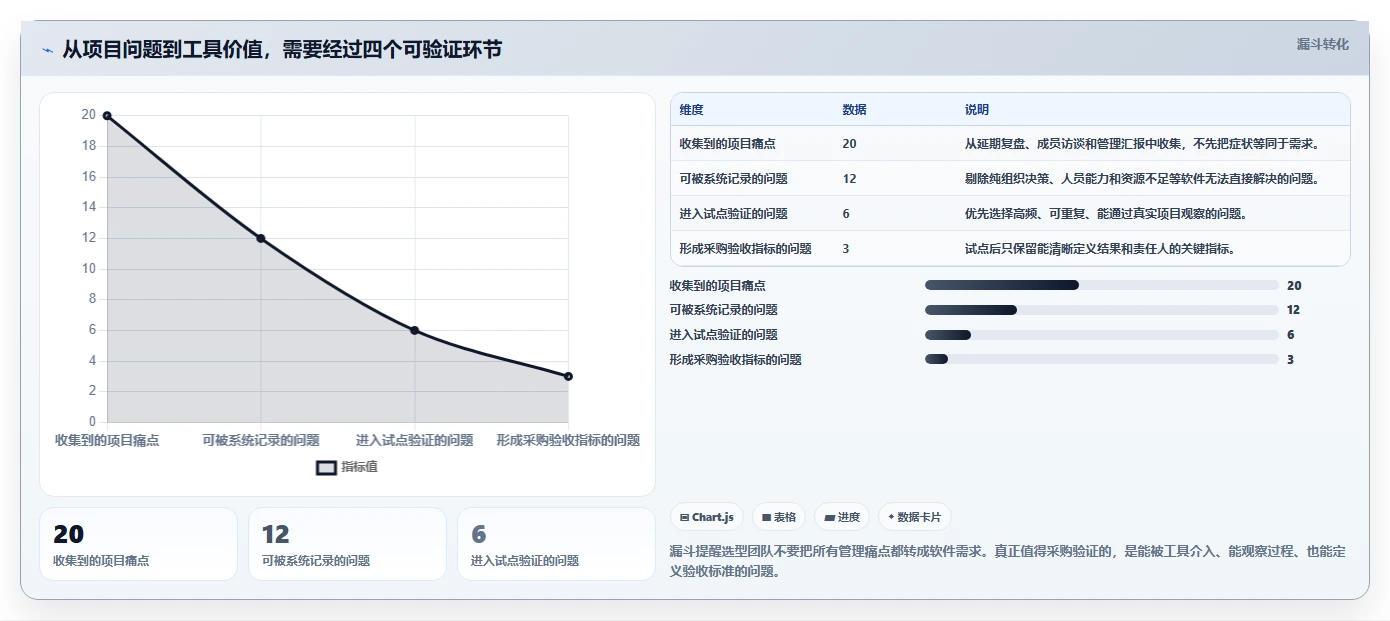
Task: Click progress bar for 可被系统记录的问题
Action: 1102,310
